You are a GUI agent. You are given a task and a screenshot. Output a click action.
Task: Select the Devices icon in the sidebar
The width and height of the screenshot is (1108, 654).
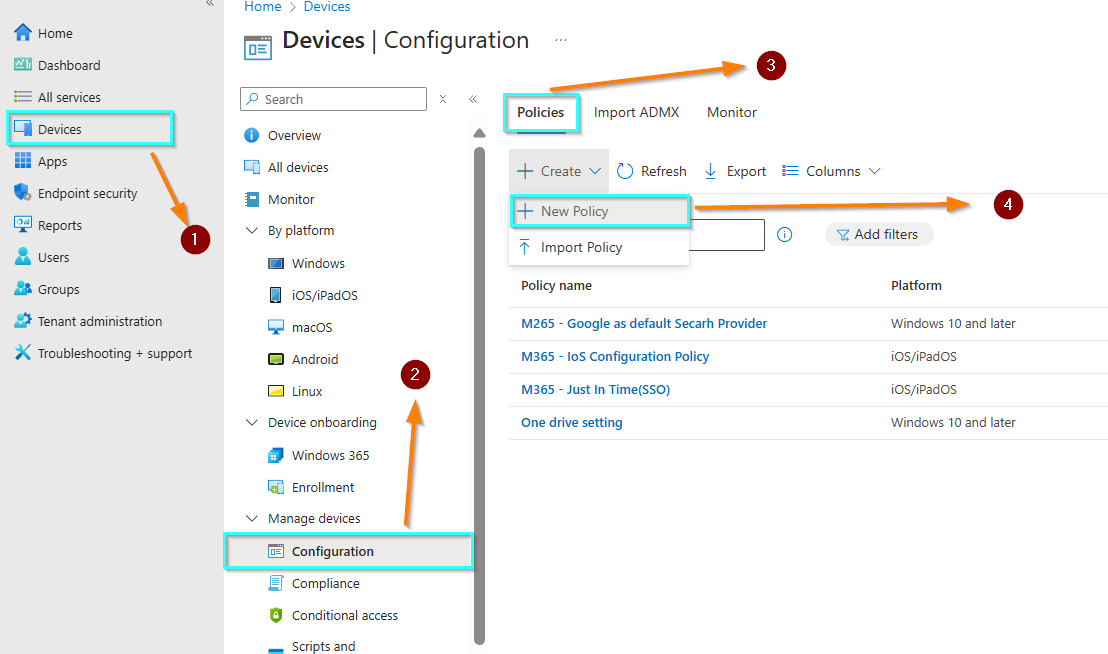(x=23, y=129)
